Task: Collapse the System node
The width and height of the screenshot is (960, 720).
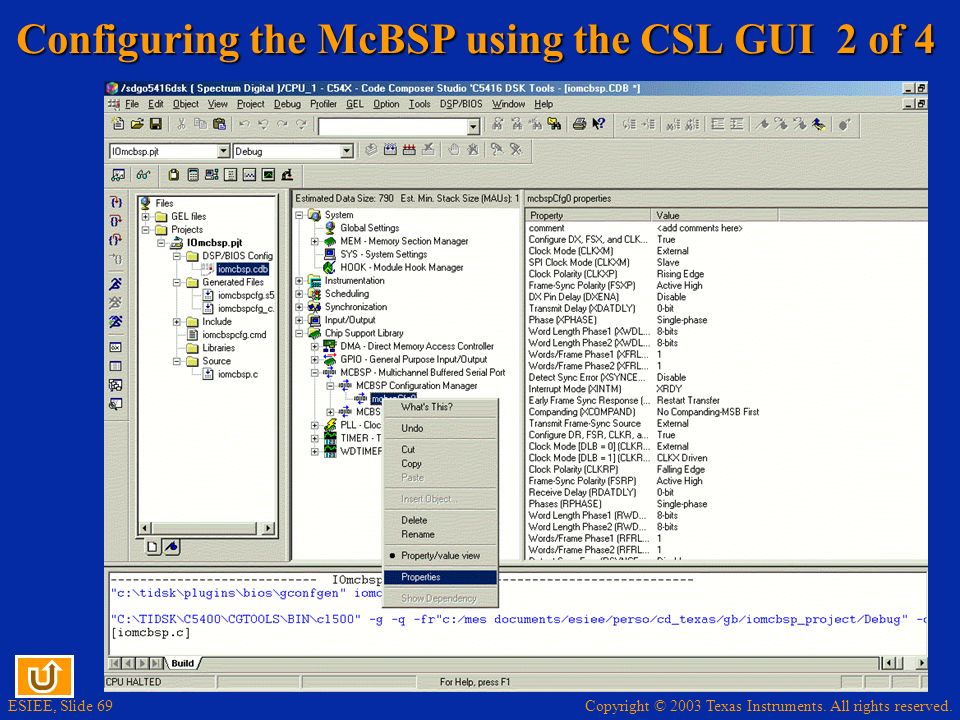Action: 299,215
